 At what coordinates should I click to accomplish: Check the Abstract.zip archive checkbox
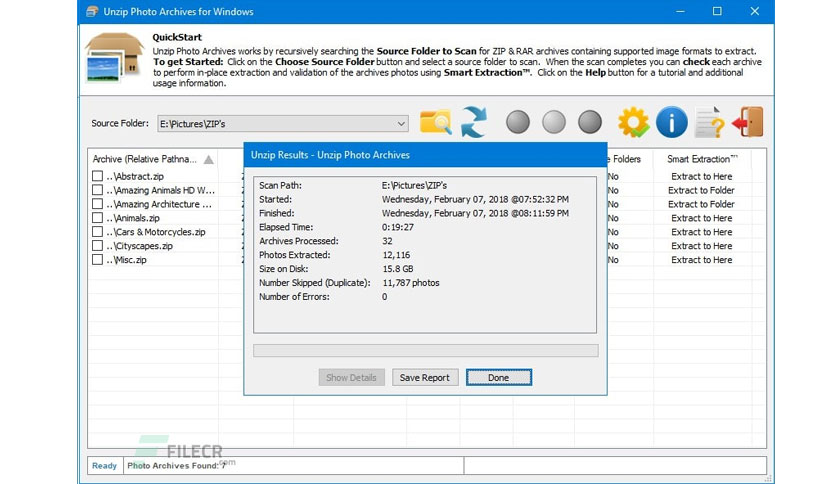98,176
